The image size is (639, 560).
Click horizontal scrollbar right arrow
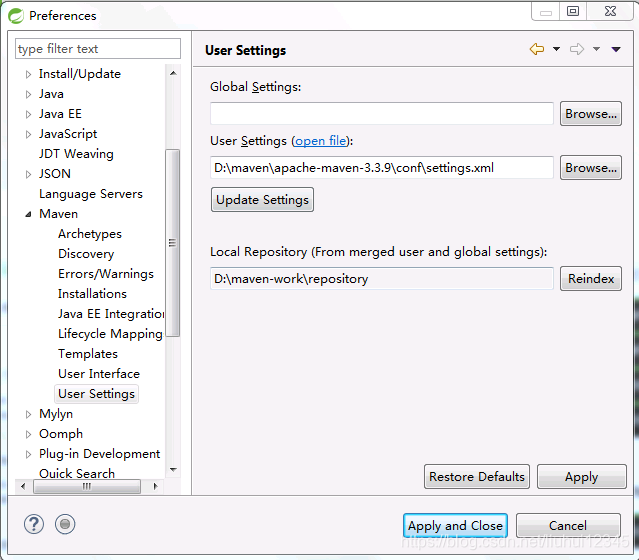point(155,486)
